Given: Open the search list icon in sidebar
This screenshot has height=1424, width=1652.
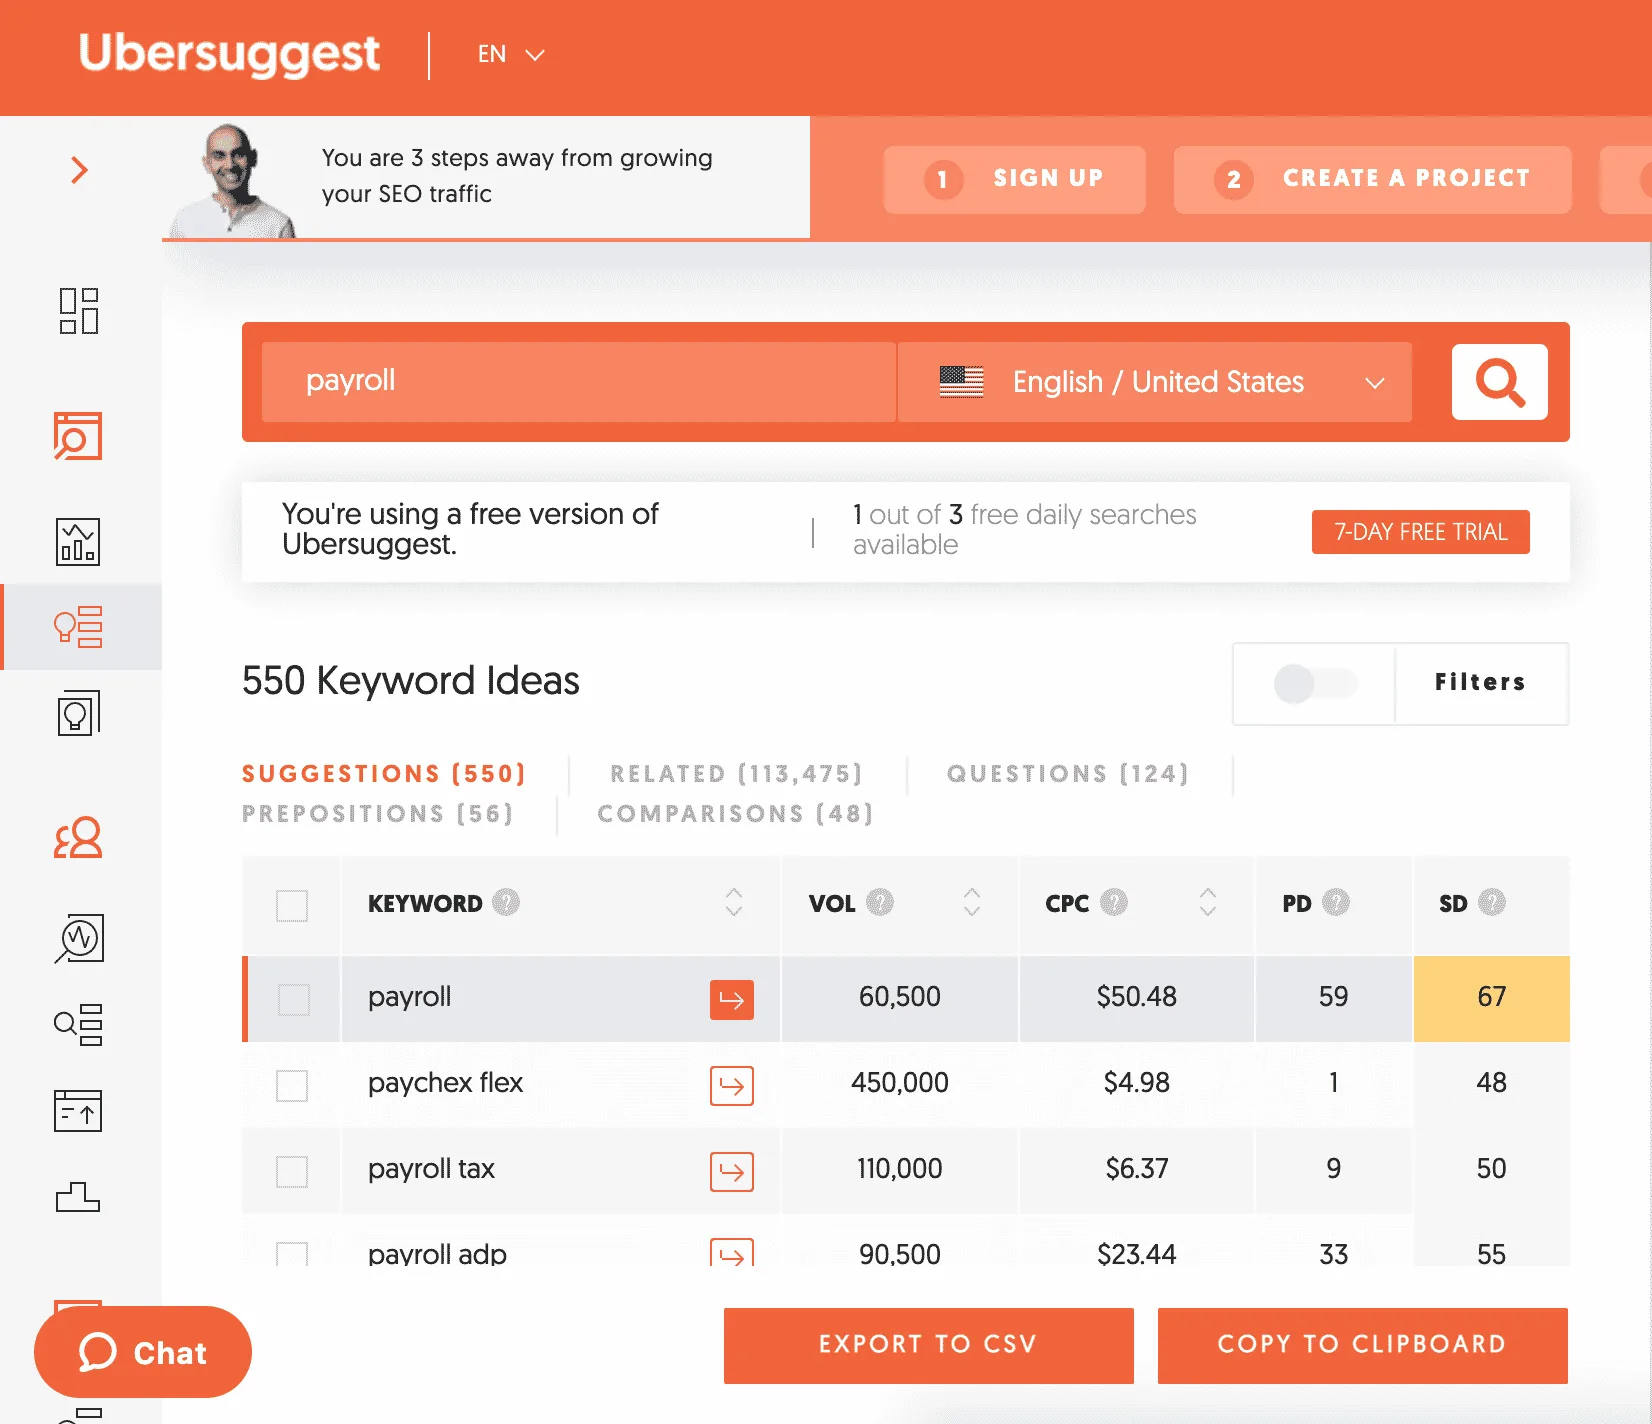Looking at the screenshot, I should pos(78,1025).
